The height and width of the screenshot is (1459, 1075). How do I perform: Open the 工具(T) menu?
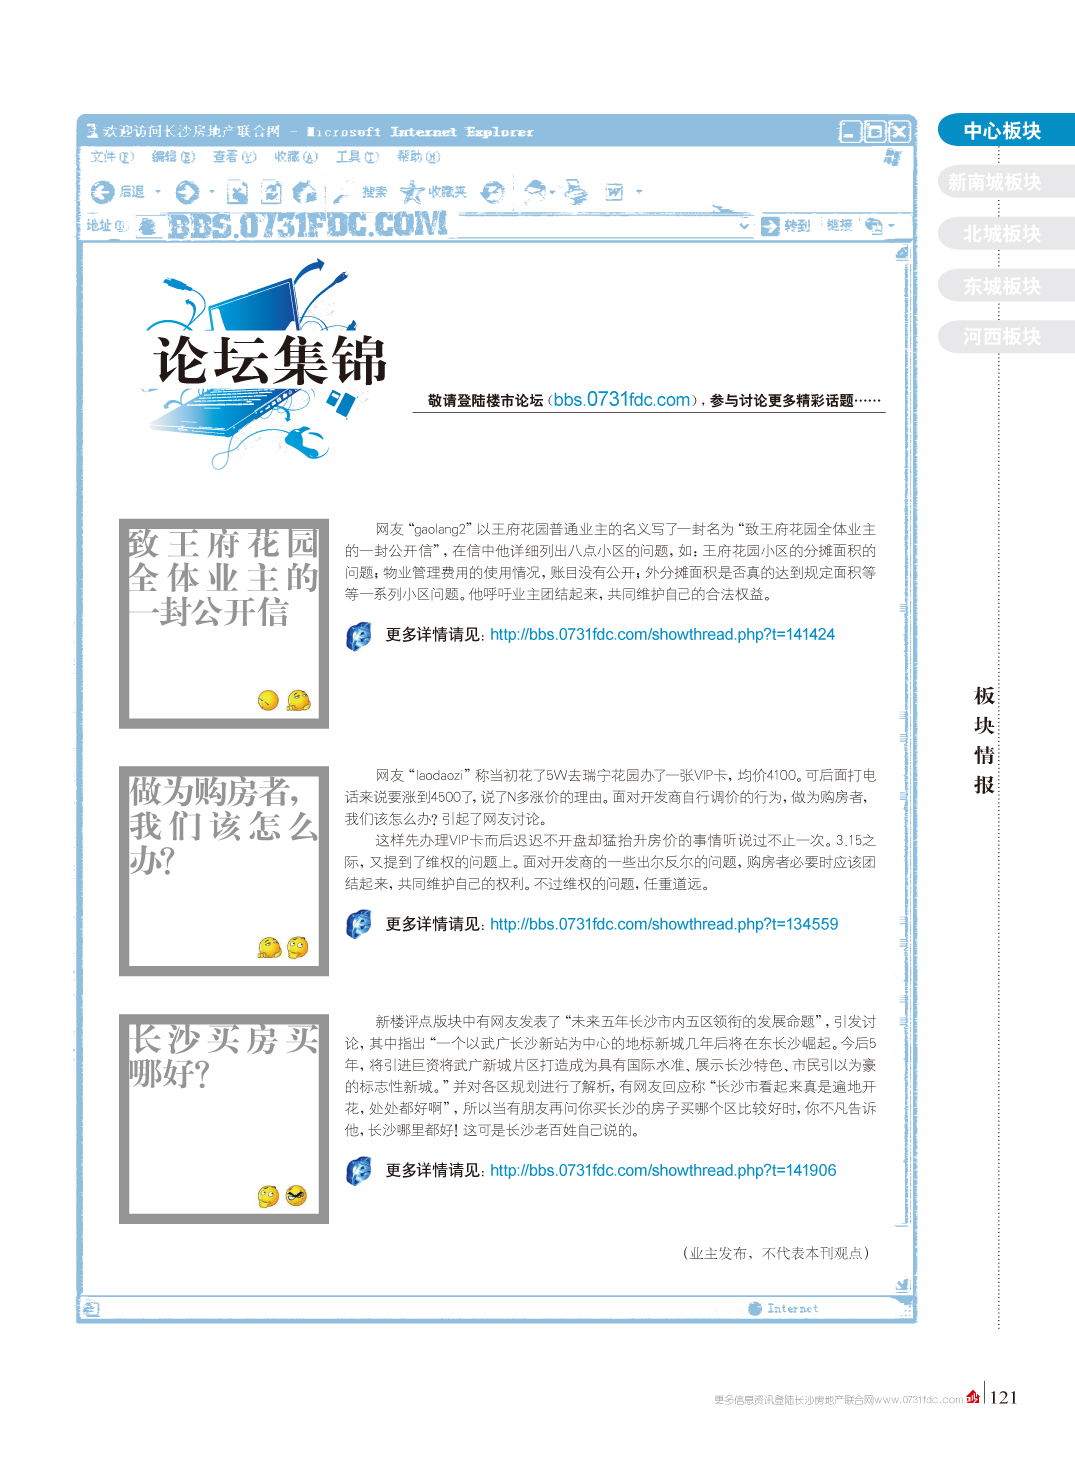click(x=357, y=157)
